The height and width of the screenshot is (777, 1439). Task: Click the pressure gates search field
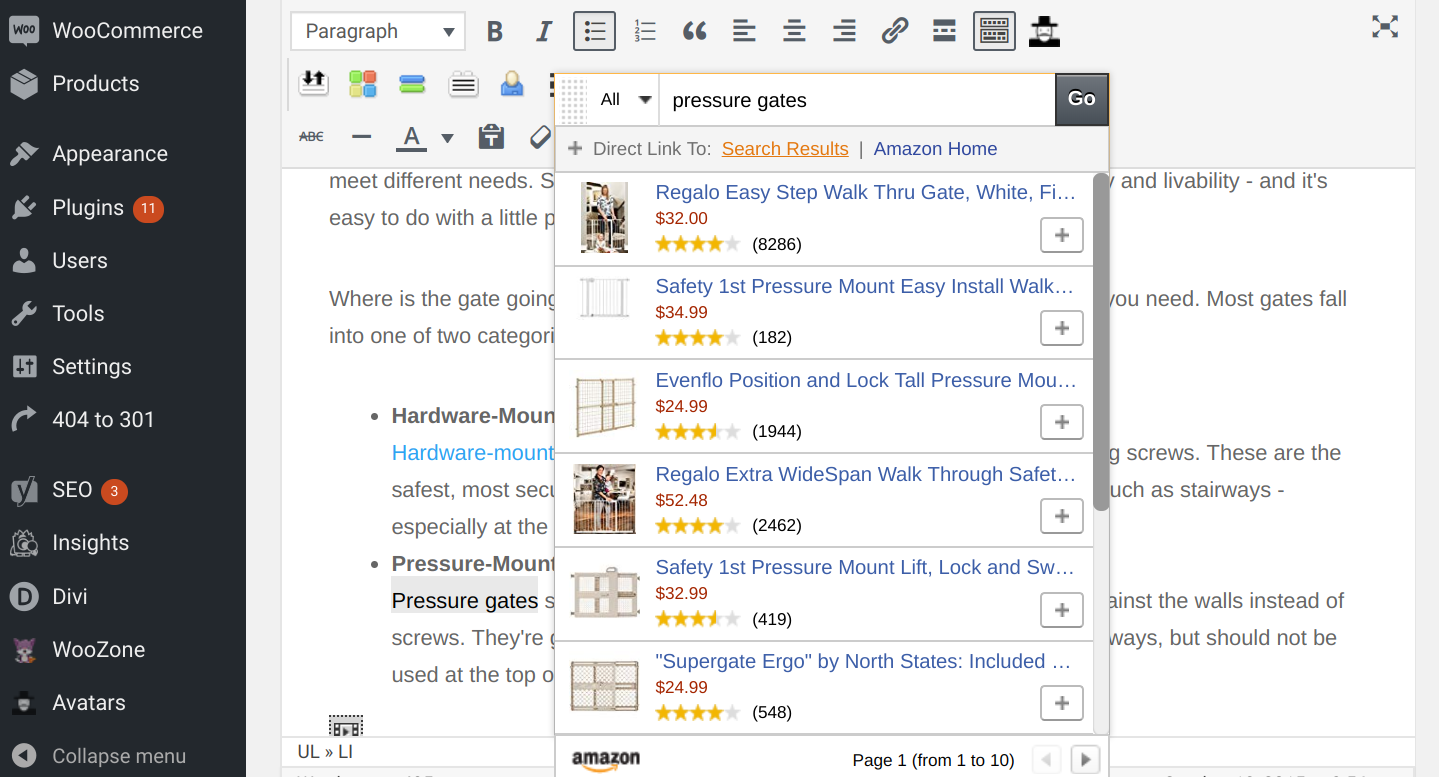(857, 100)
